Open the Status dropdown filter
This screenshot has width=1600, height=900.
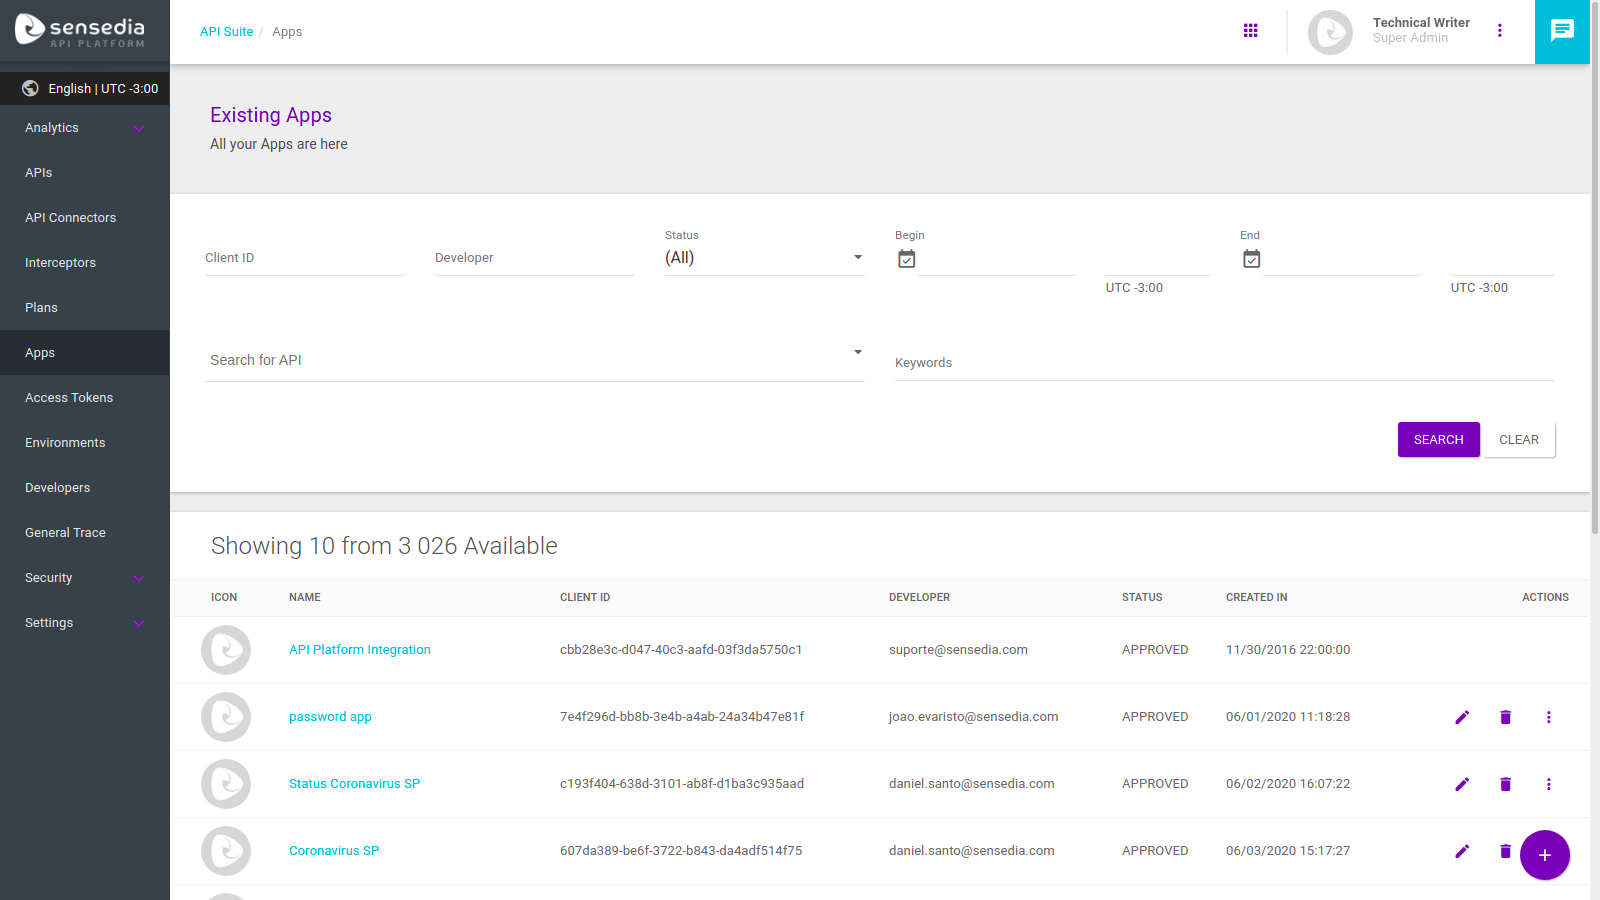tap(764, 258)
